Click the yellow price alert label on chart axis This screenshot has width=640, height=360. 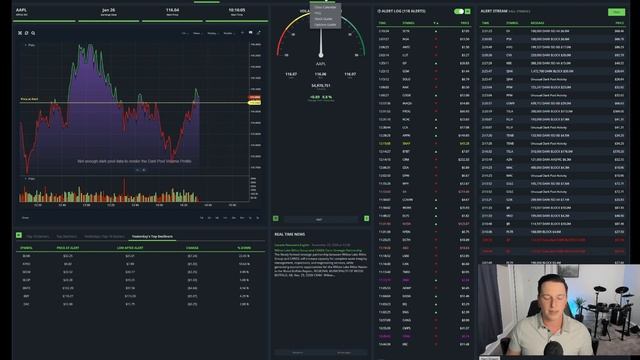point(254,102)
